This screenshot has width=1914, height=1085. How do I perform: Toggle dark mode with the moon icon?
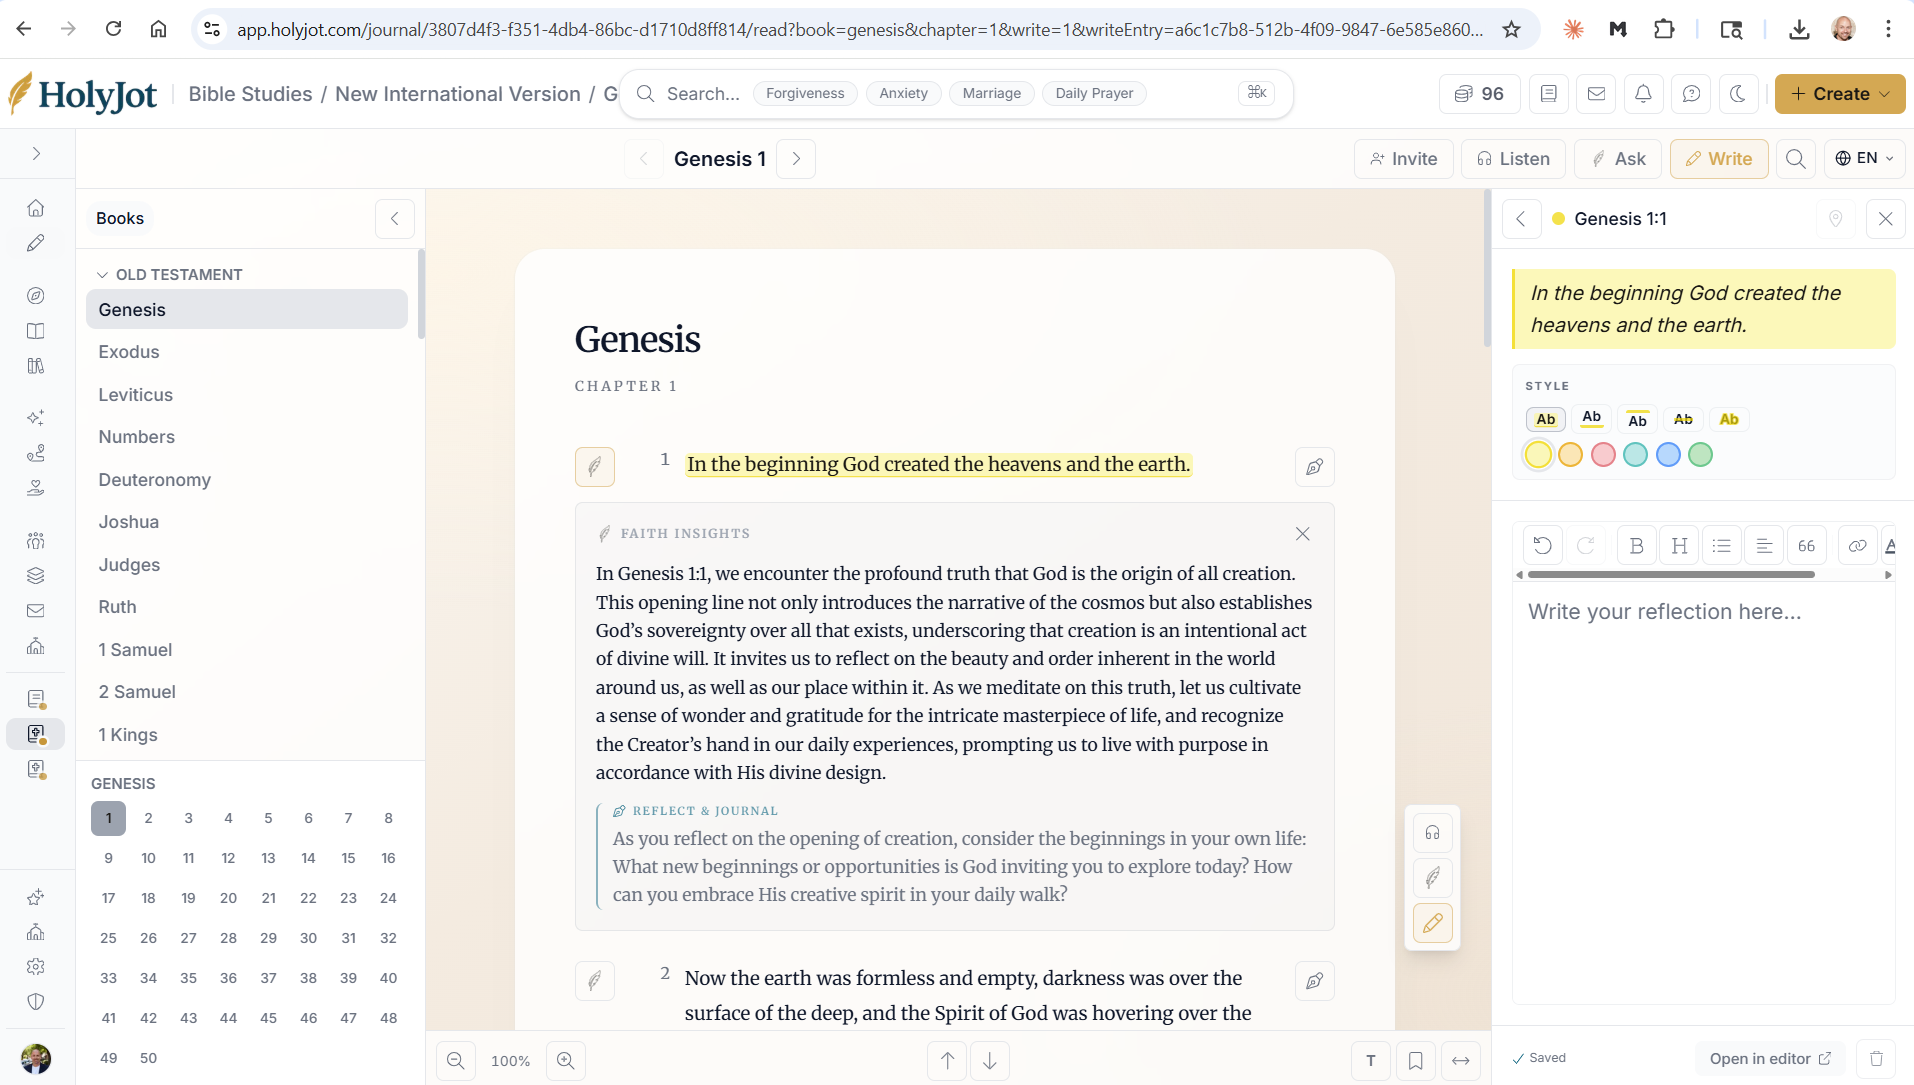point(1738,94)
